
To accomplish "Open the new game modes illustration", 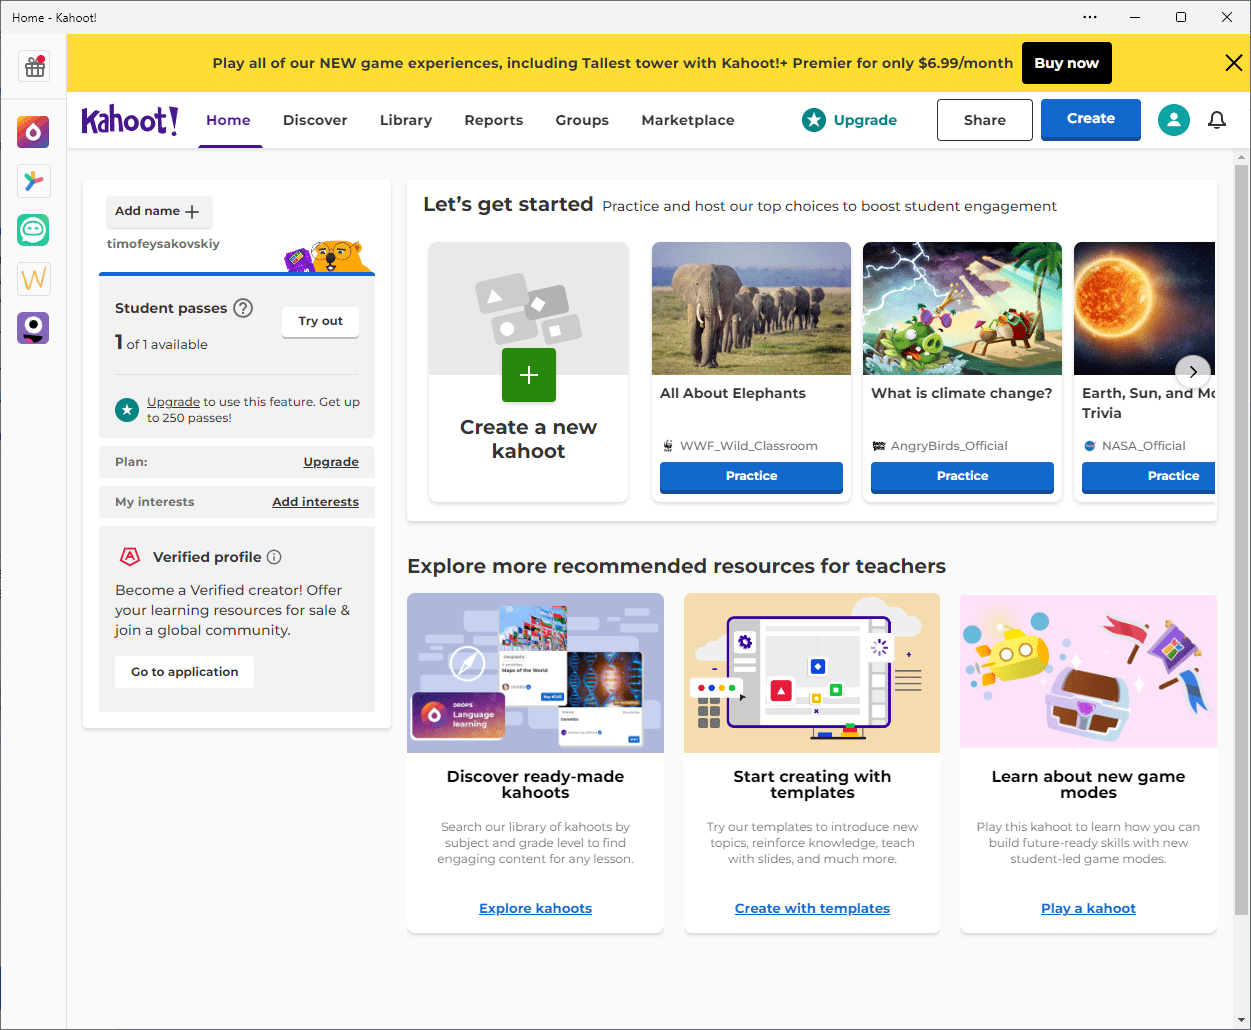I will (x=1088, y=671).
